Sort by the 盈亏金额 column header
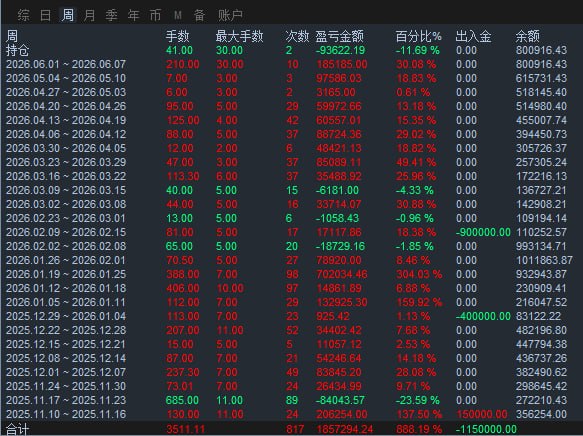The height and width of the screenshot is (436, 583). pyautogui.click(x=339, y=36)
